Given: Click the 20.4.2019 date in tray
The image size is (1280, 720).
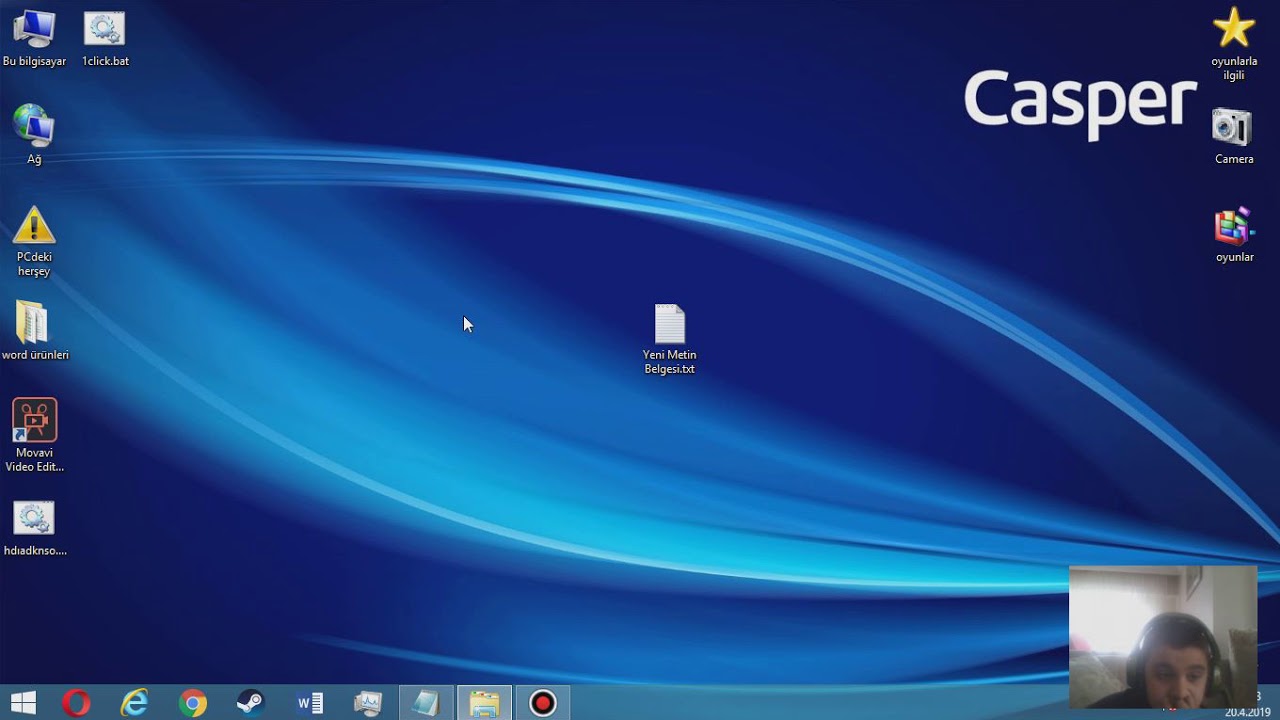Looking at the screenshot, I should point(1248,713).
